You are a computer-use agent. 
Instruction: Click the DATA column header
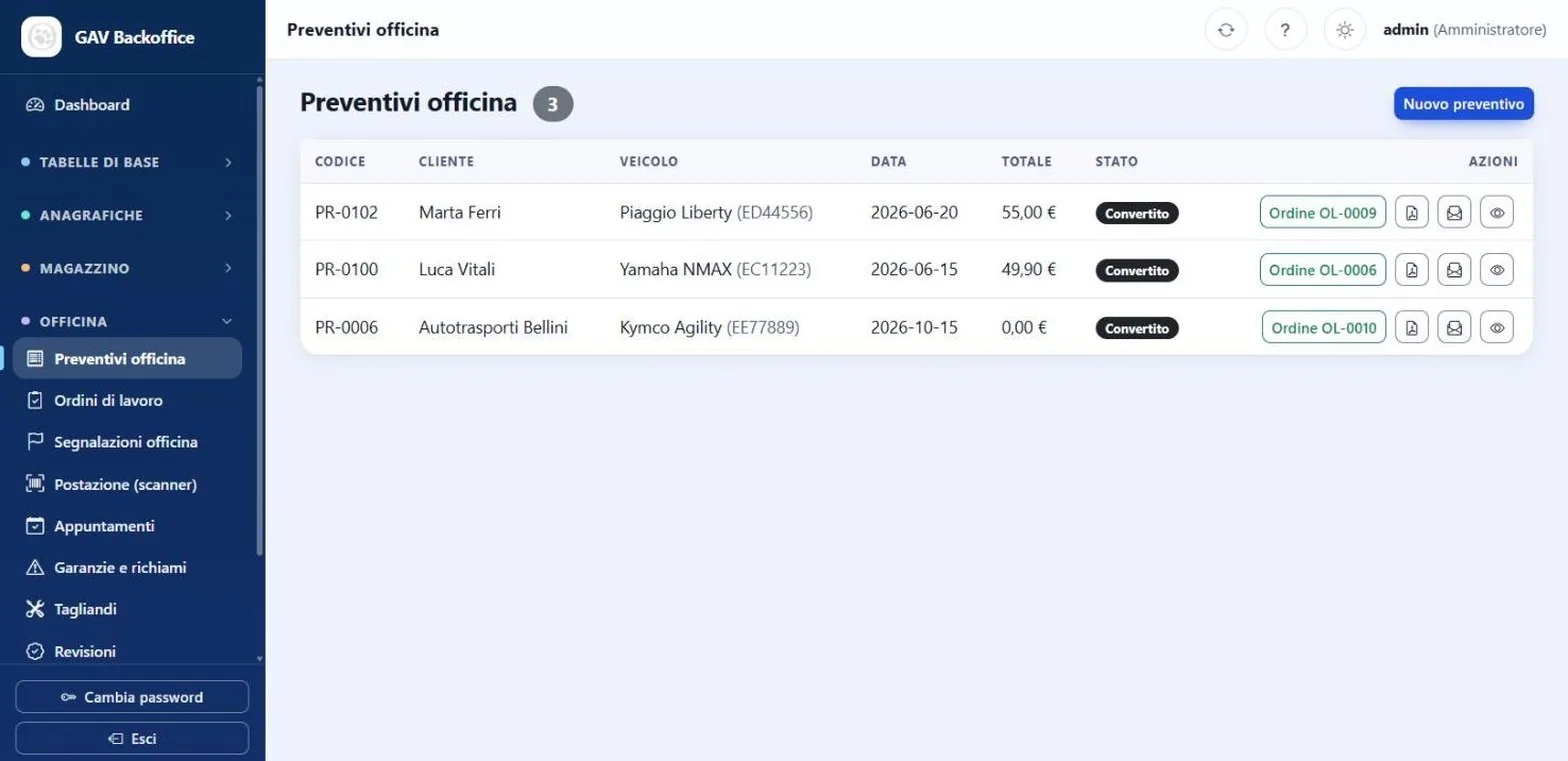(x=889, y=162)
